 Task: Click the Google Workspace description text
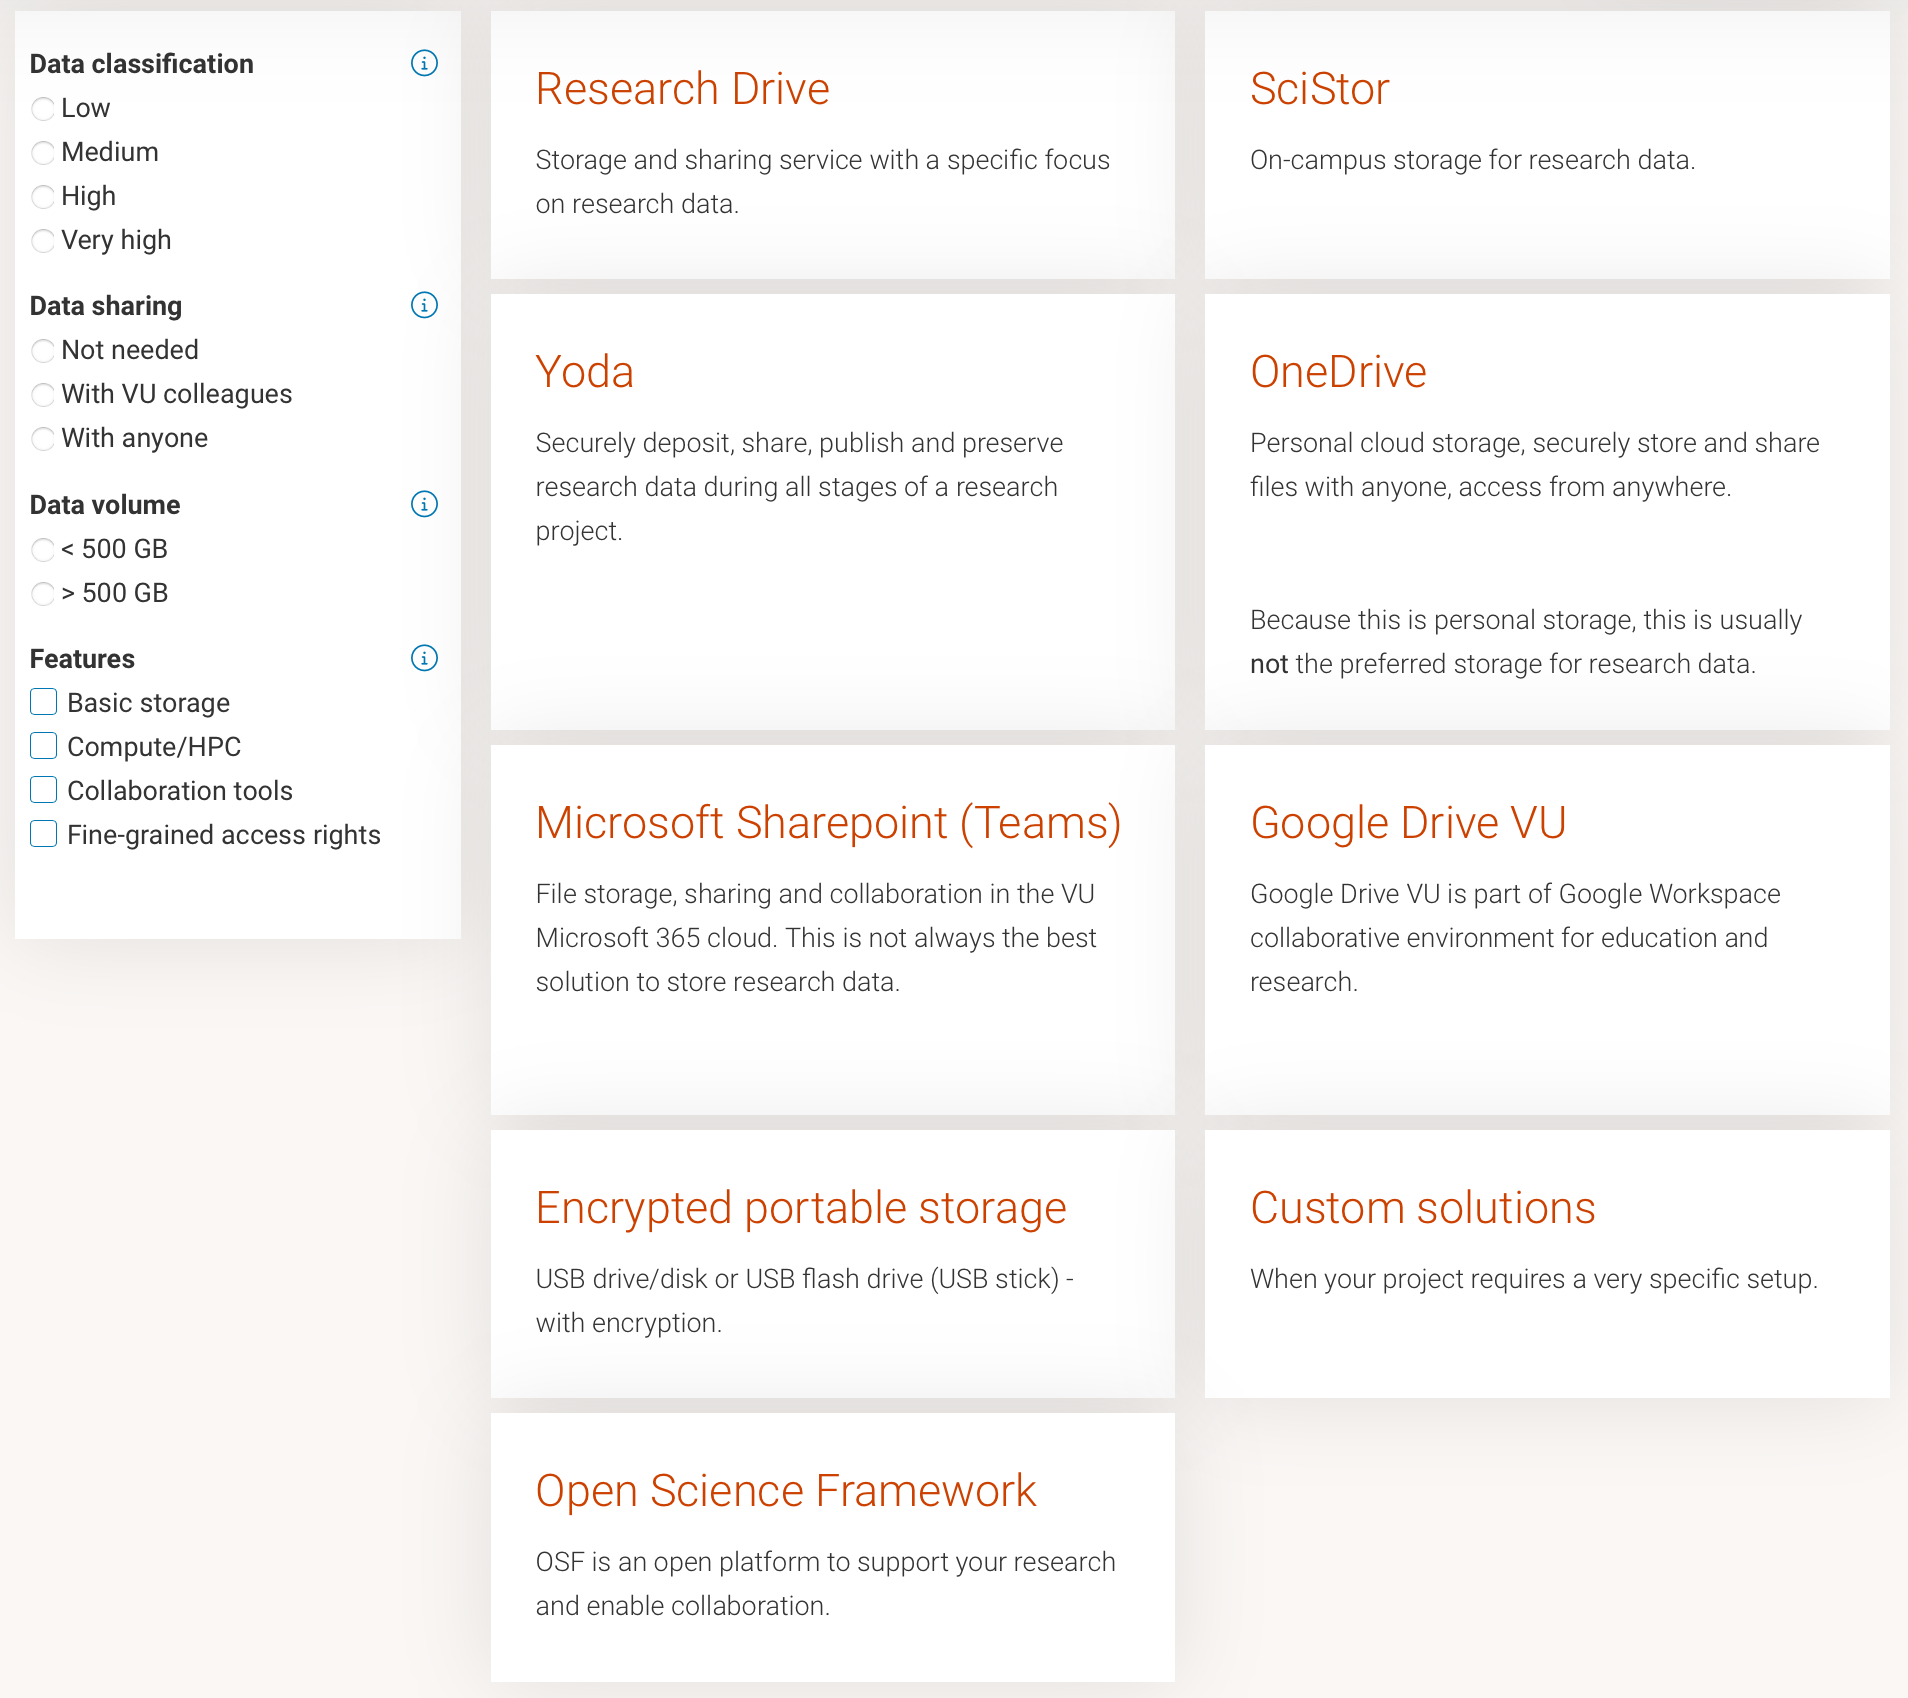tap(1515, 938)
